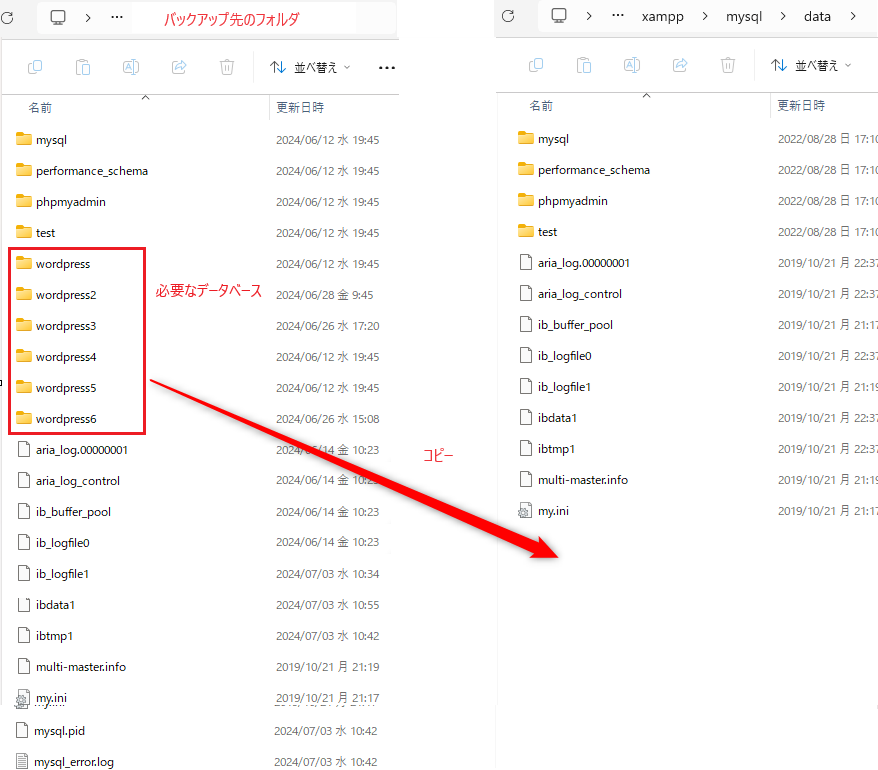Click the share icon in right window toolbar
The image size is (878, 770).
[680, 65]
